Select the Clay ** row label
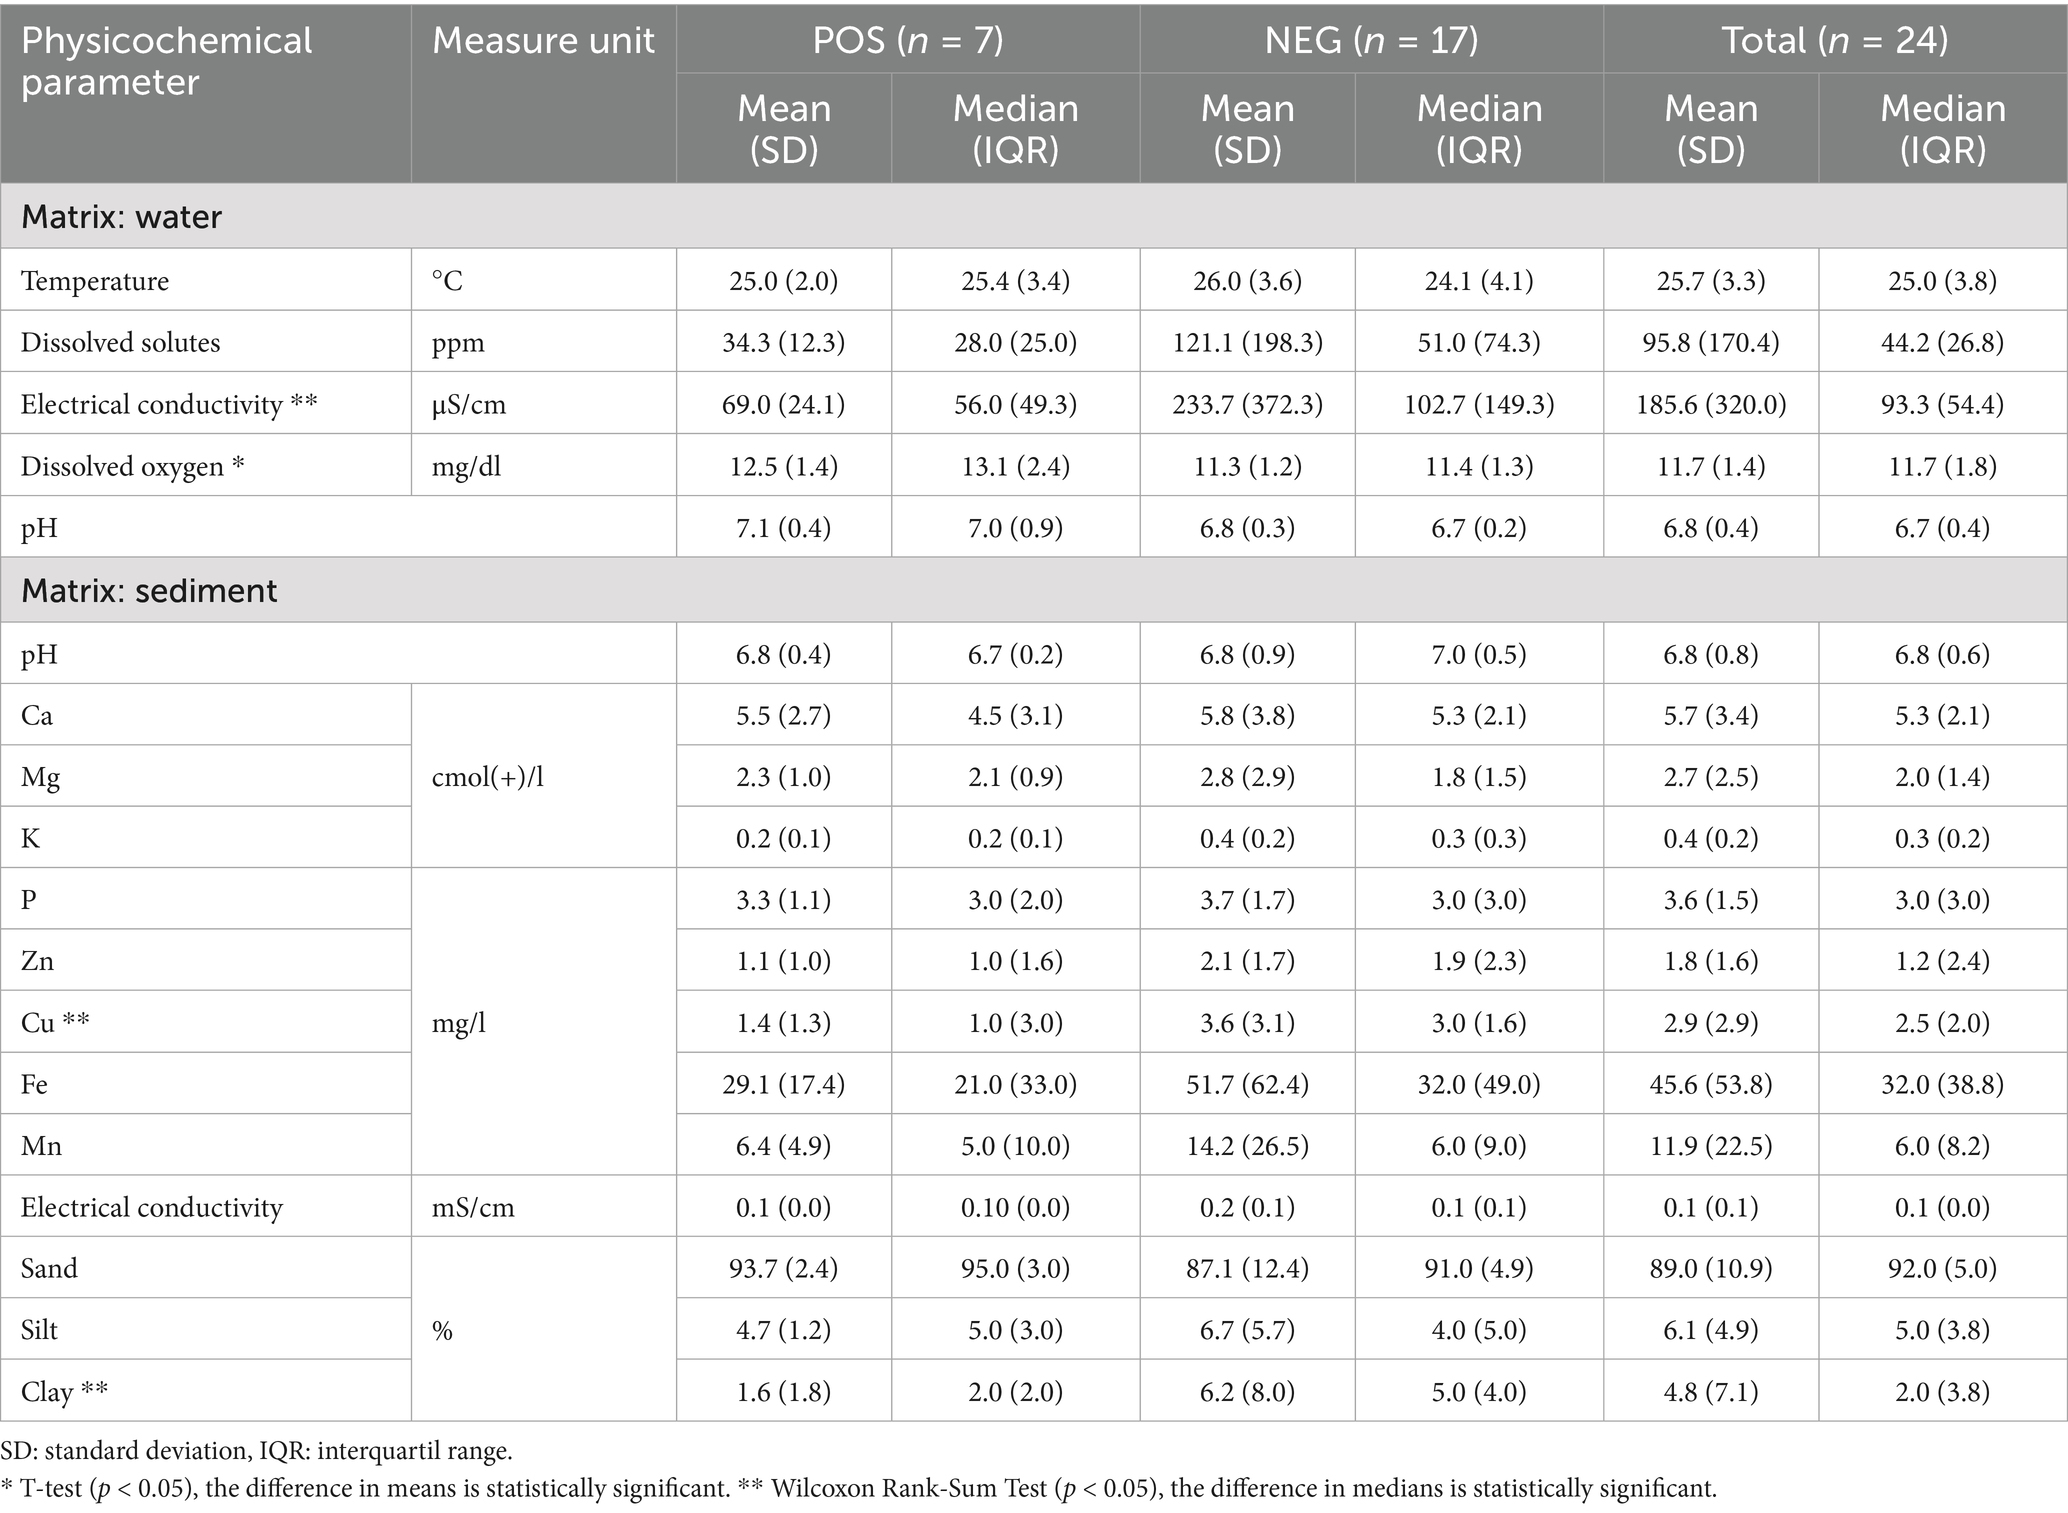 (x=64, y=1391)
